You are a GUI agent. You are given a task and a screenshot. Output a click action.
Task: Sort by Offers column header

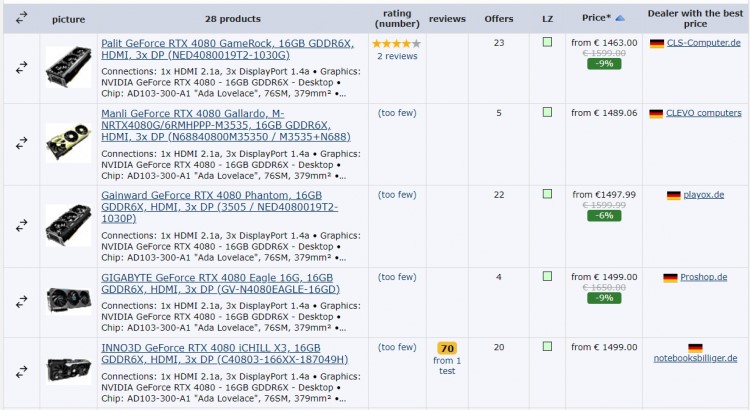[498, 18]
